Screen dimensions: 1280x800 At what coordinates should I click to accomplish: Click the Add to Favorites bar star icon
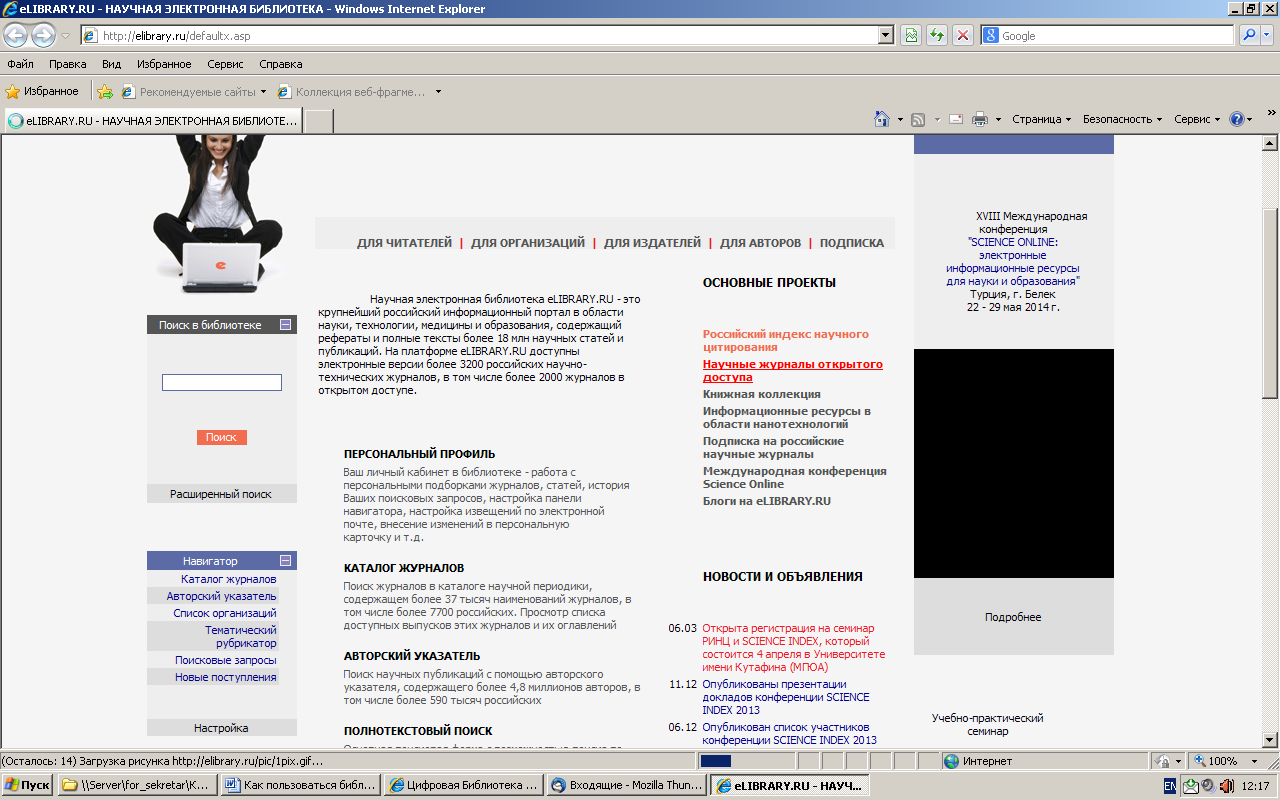click(105, 91)
